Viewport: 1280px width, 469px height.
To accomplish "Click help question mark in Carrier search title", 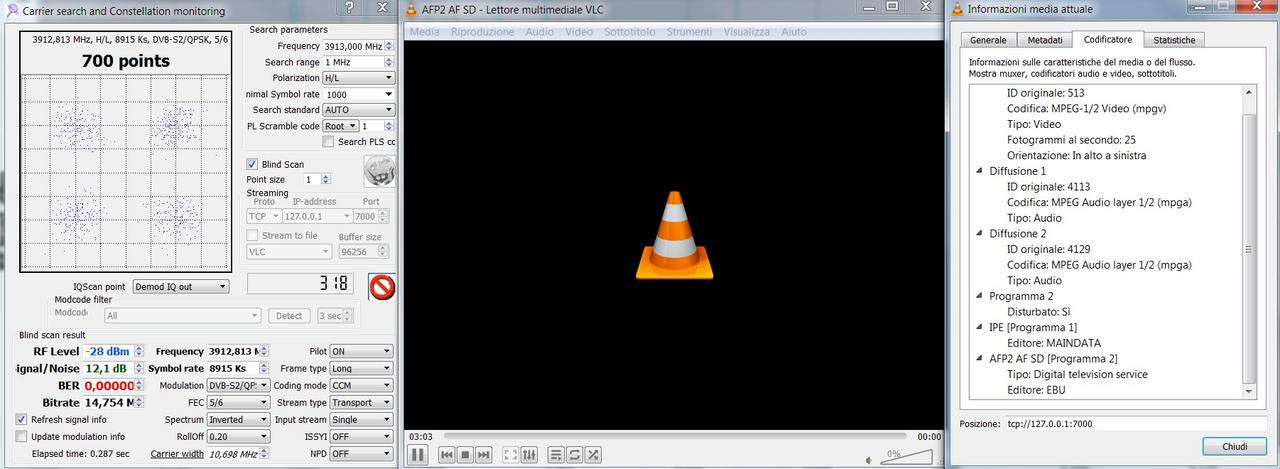I will point(349,9).
